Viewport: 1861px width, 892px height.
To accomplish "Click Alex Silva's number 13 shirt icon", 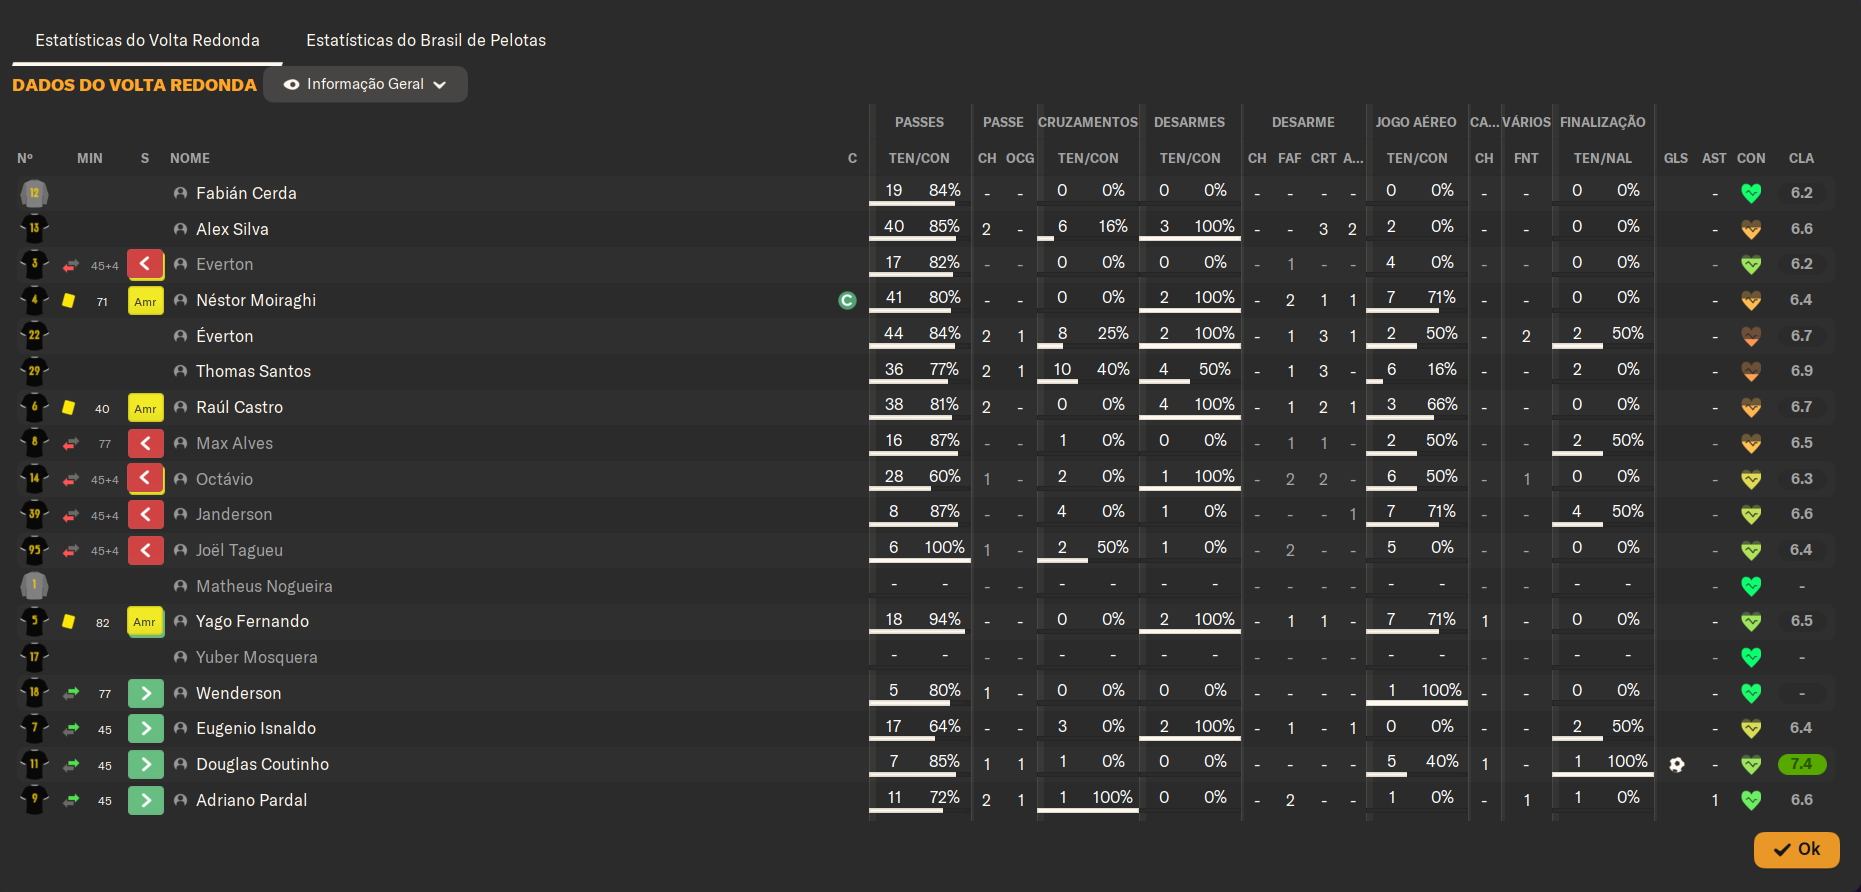I will coord(34,228).
